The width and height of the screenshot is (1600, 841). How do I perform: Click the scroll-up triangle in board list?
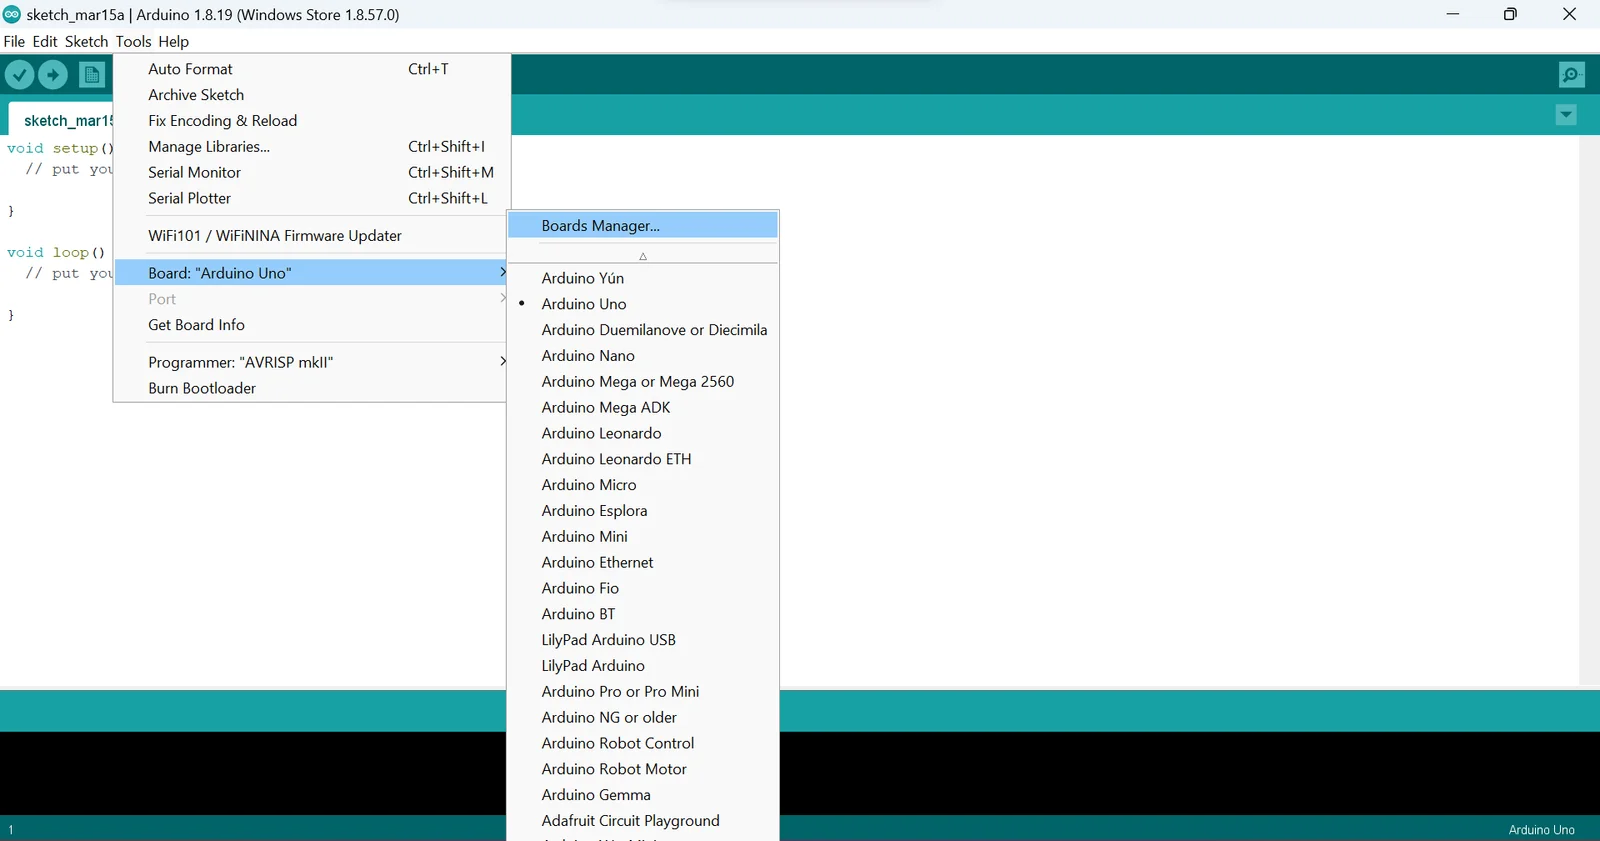pyautogui.click(x=643, y=256)
